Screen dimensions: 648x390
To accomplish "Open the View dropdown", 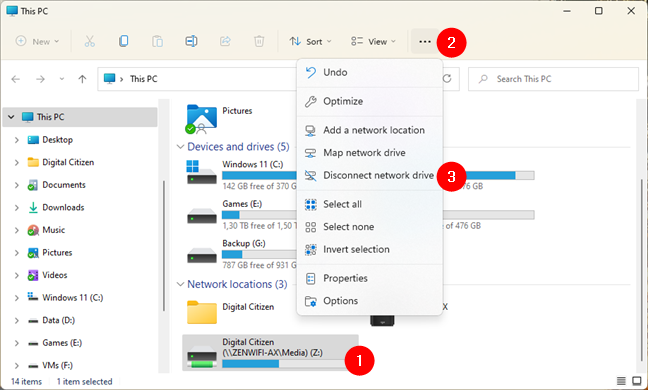I will [374, 41].
